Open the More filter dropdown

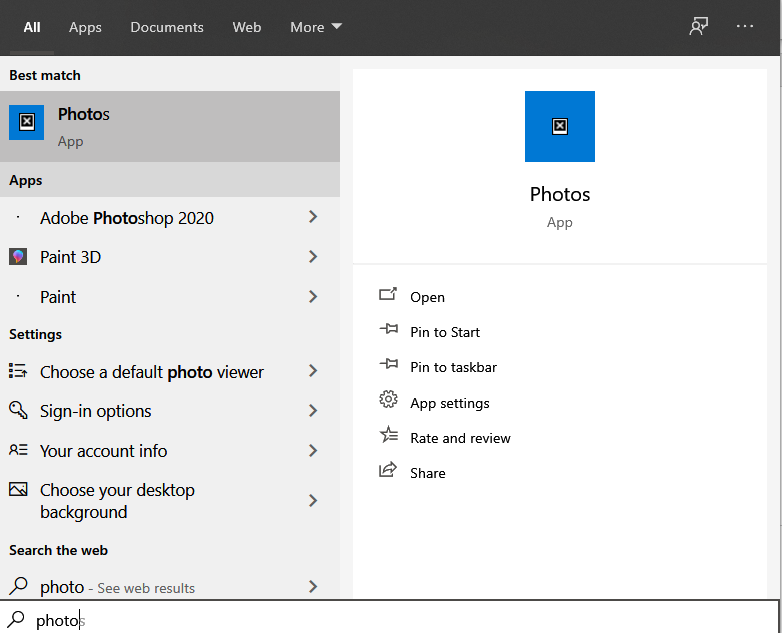click(x=316, y=27)
